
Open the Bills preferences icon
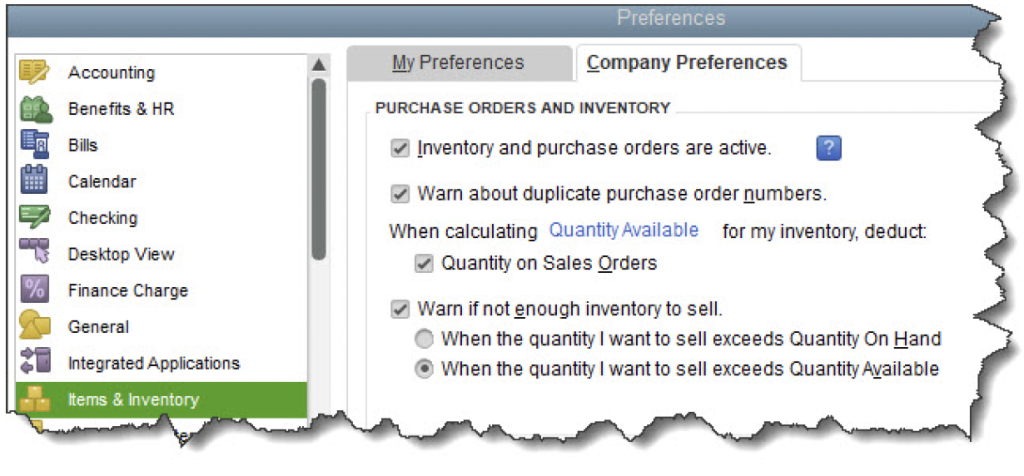point(34,145)
